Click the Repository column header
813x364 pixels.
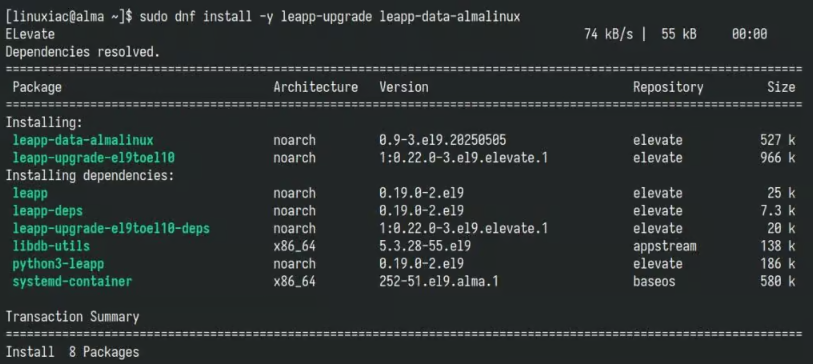coord(668,87)
